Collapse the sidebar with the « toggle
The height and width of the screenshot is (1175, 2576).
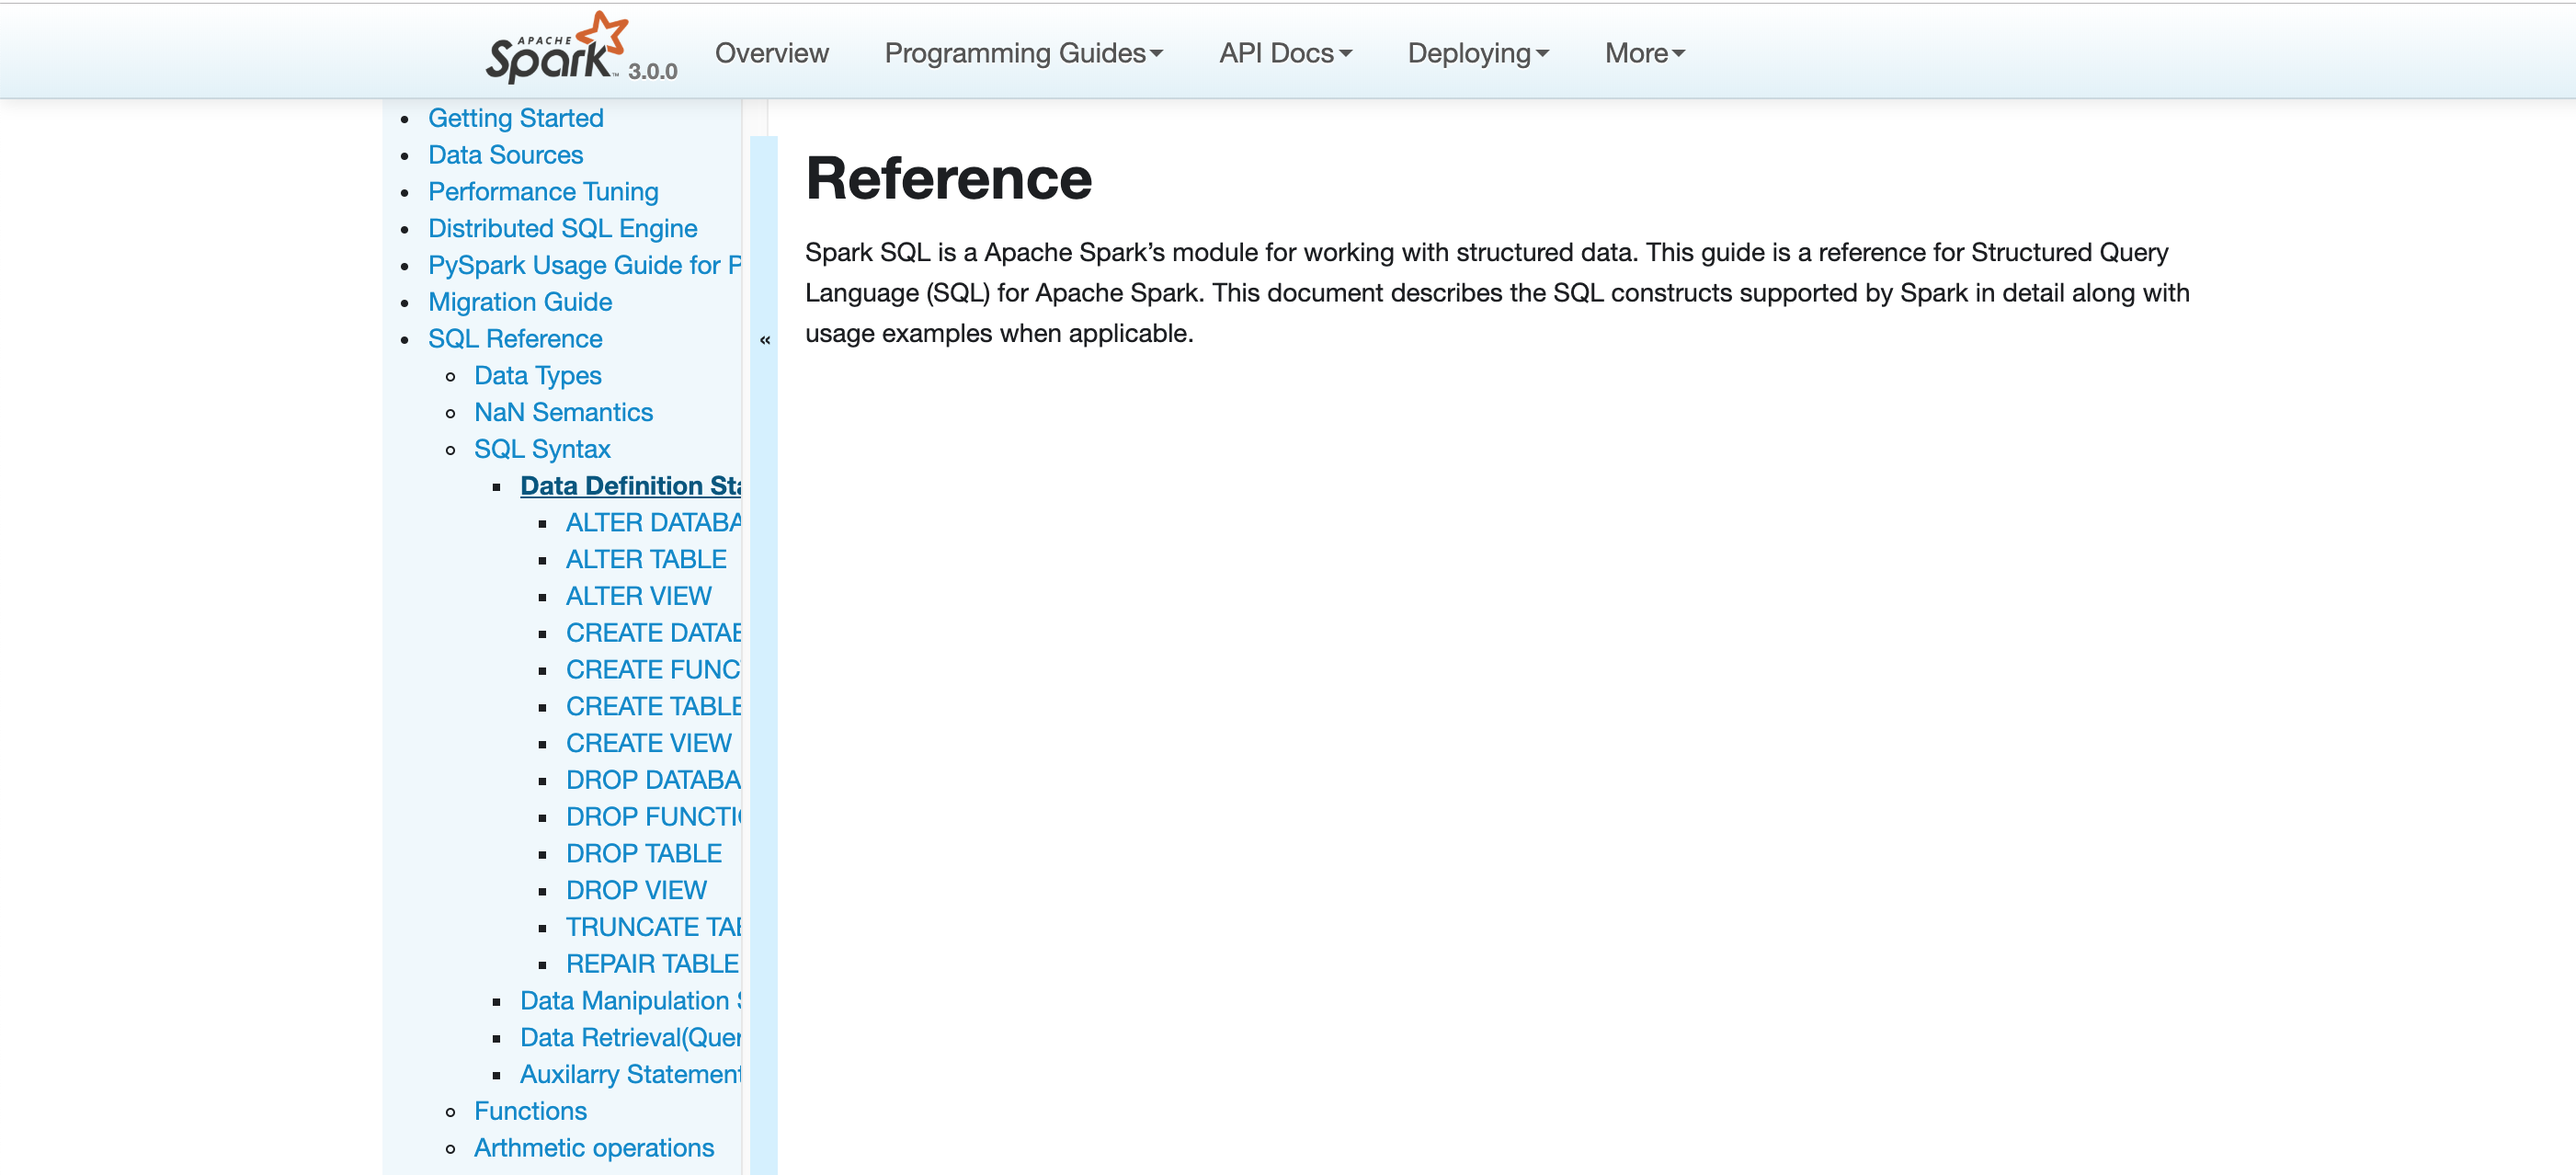click(764, 340)
